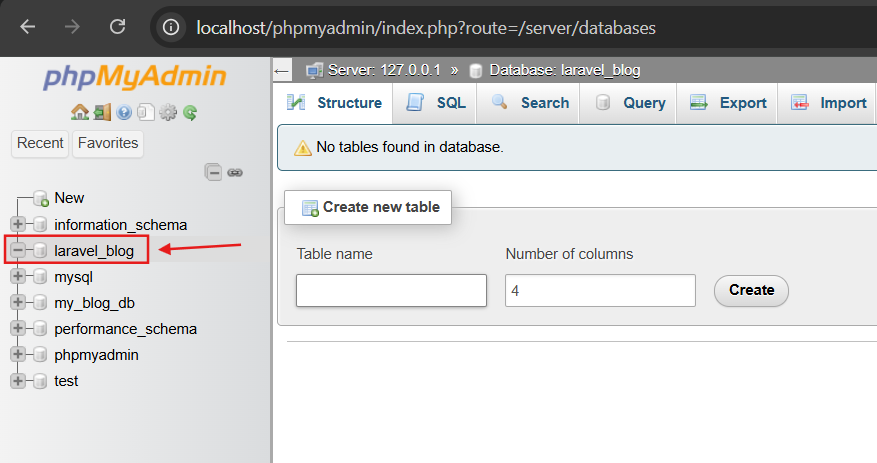Screen dimensions: 877x463
Task: Select laravel_blog in database tree
Action: (94, 251)
